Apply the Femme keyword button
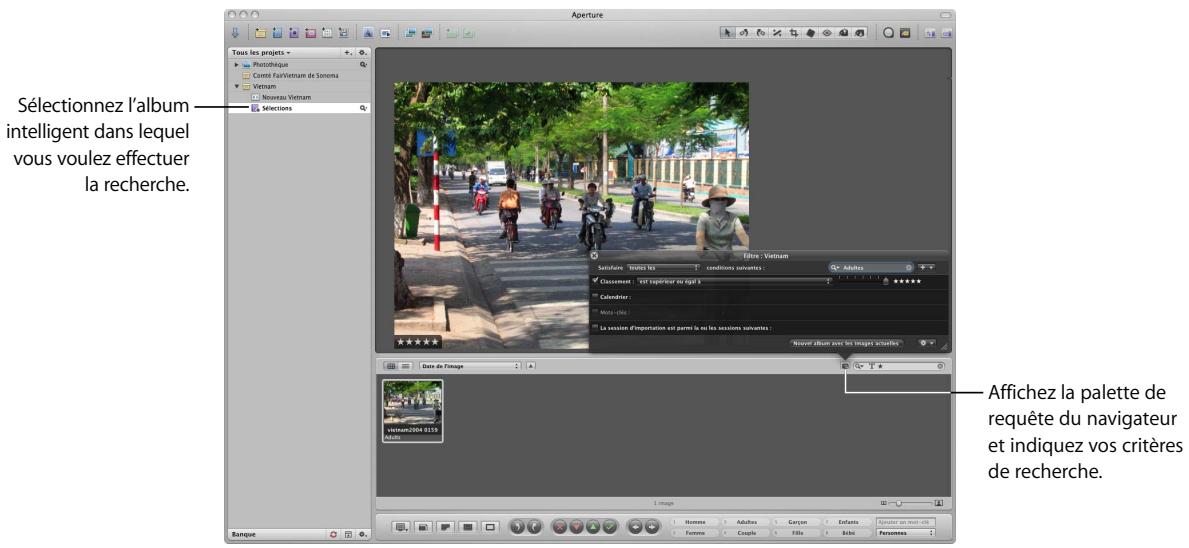 [x=695, y=533]
